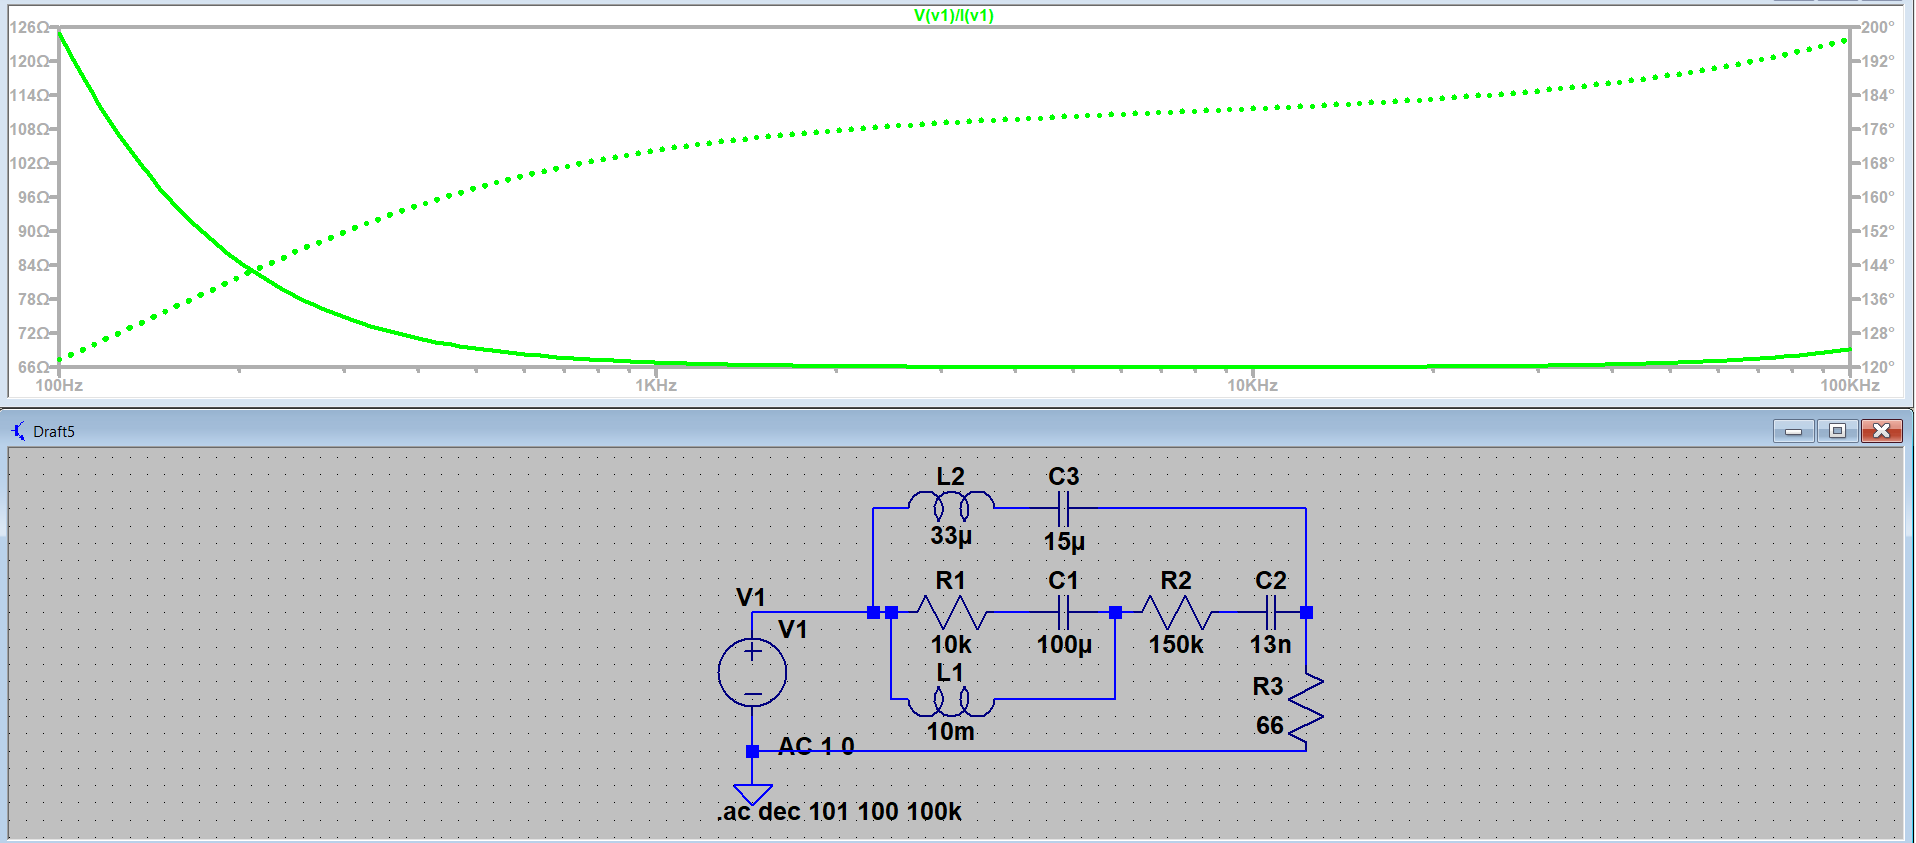Image resolution: width=1916 pixels, height=843 pixels.
Task: Click the 126Ω label on left axis
Action: click(29, 27)
